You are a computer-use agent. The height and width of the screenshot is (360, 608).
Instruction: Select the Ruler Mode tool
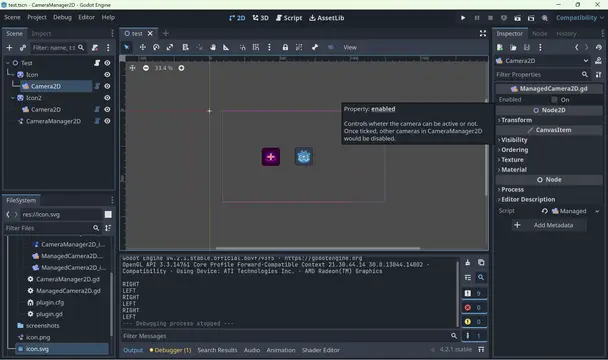pos(226,47)
